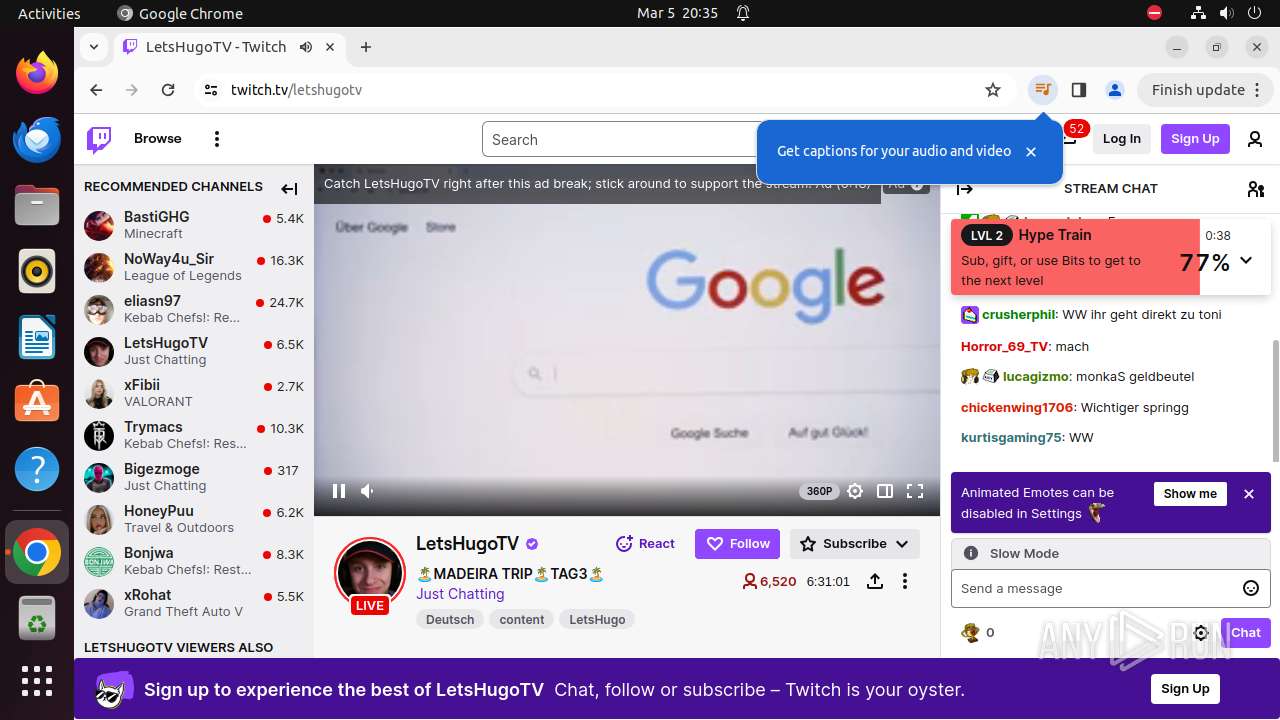The height and width of the screenshot is (720, 1280).
Task: Open Firefox from the dock
Action: point(37,73)
